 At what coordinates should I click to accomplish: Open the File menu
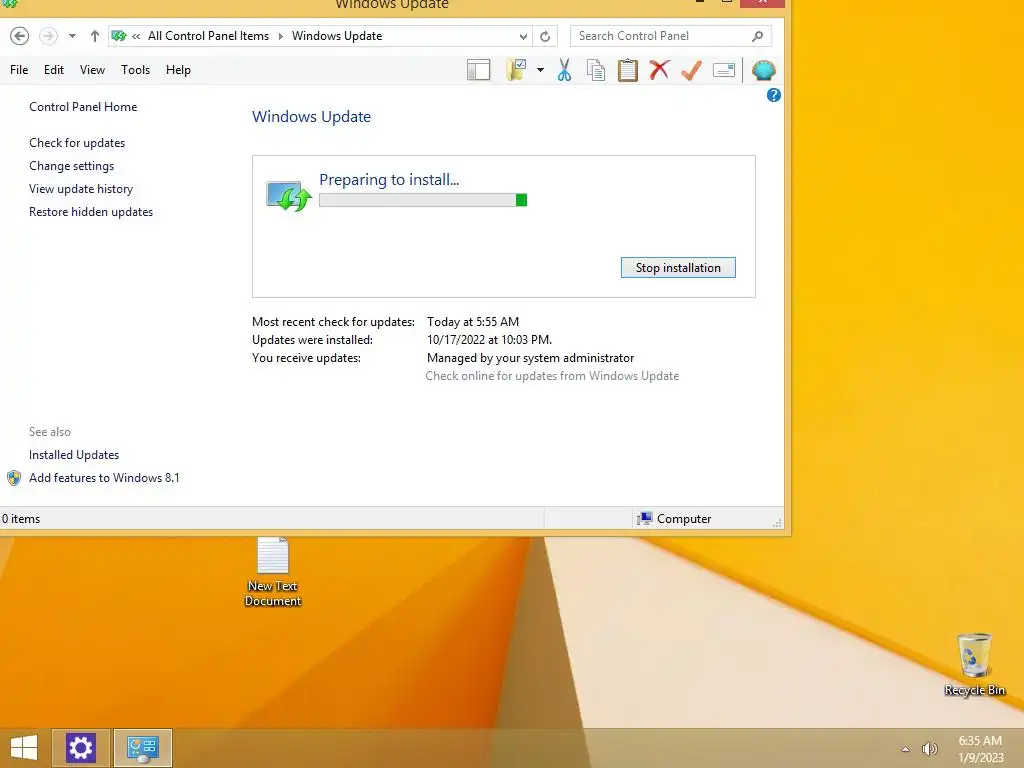coord(19,70)
